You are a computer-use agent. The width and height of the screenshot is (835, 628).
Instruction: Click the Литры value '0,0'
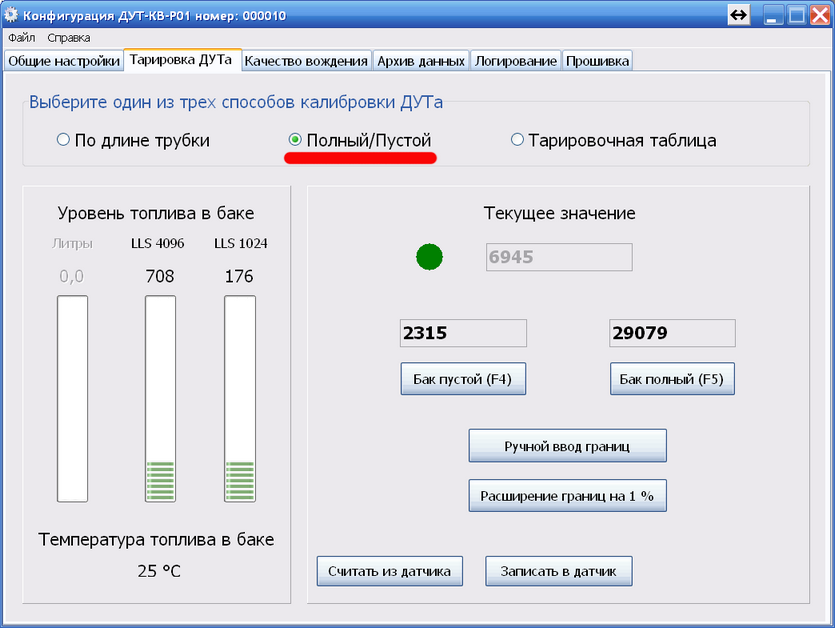(71, 276)
